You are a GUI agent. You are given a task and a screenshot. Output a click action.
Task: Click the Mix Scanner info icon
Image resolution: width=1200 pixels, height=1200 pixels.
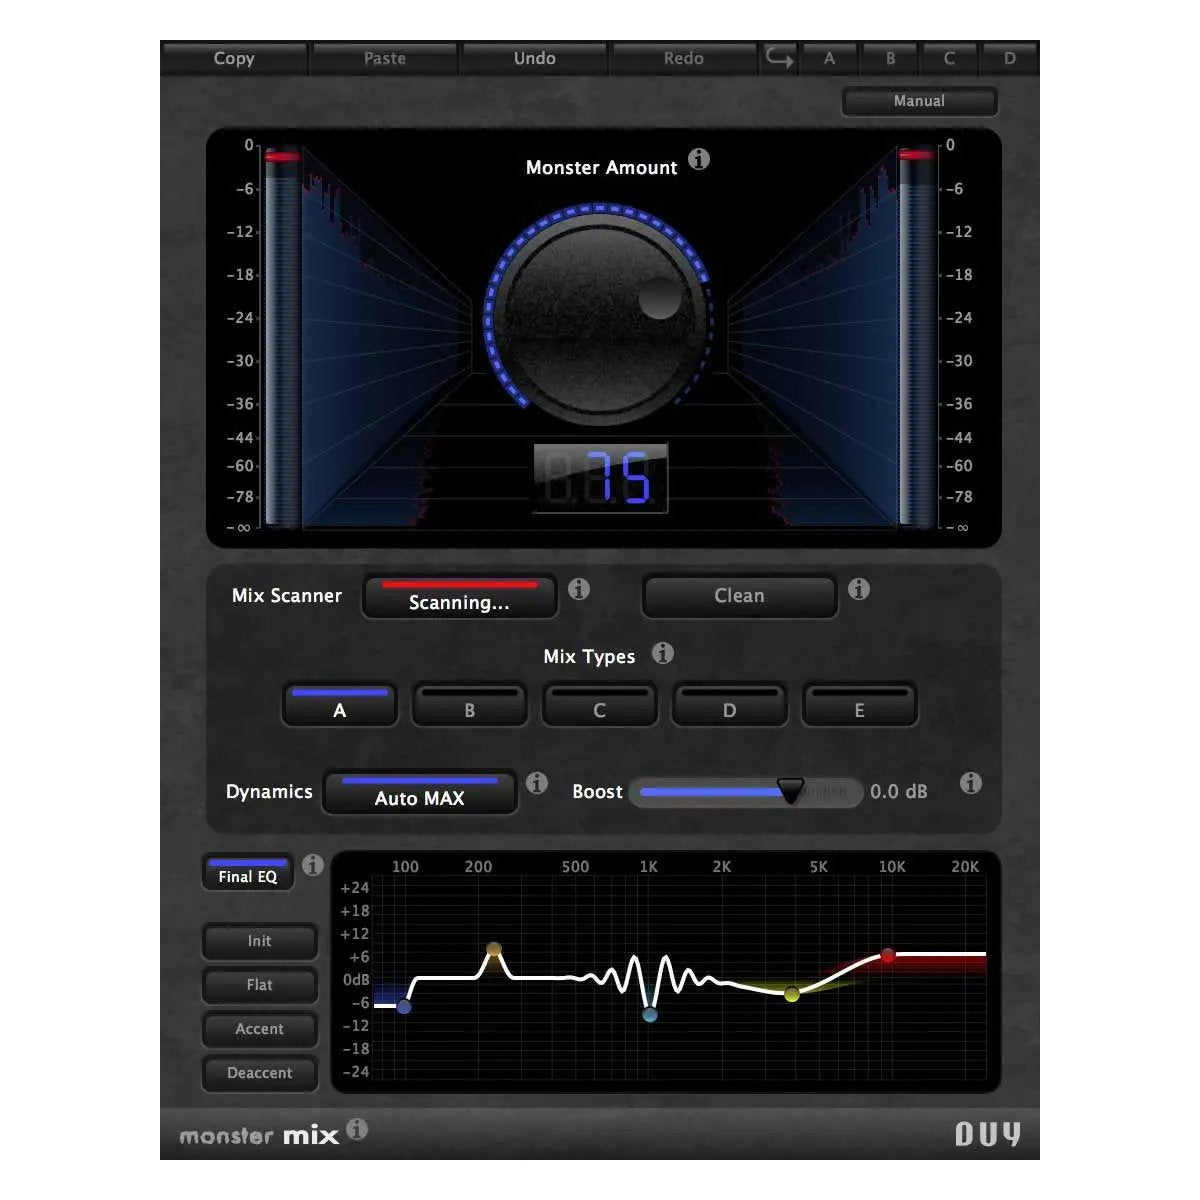coord(578,590)
